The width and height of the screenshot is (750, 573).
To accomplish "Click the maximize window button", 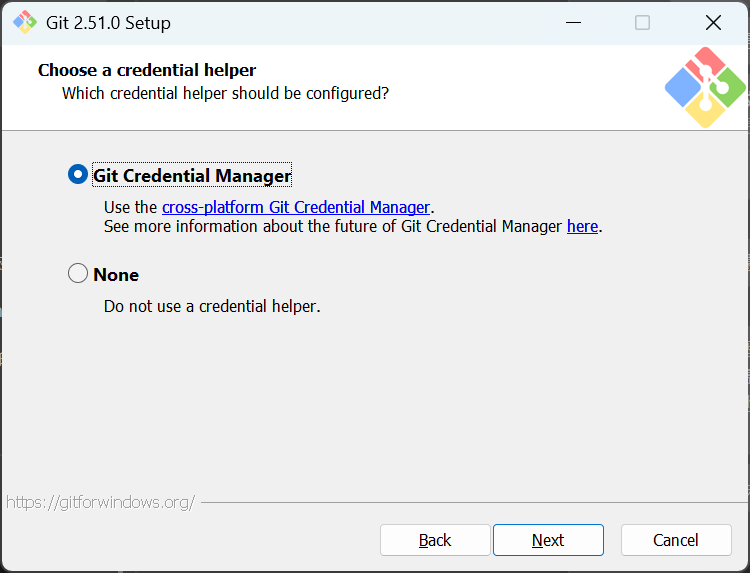I will click(x=643, y=22).
